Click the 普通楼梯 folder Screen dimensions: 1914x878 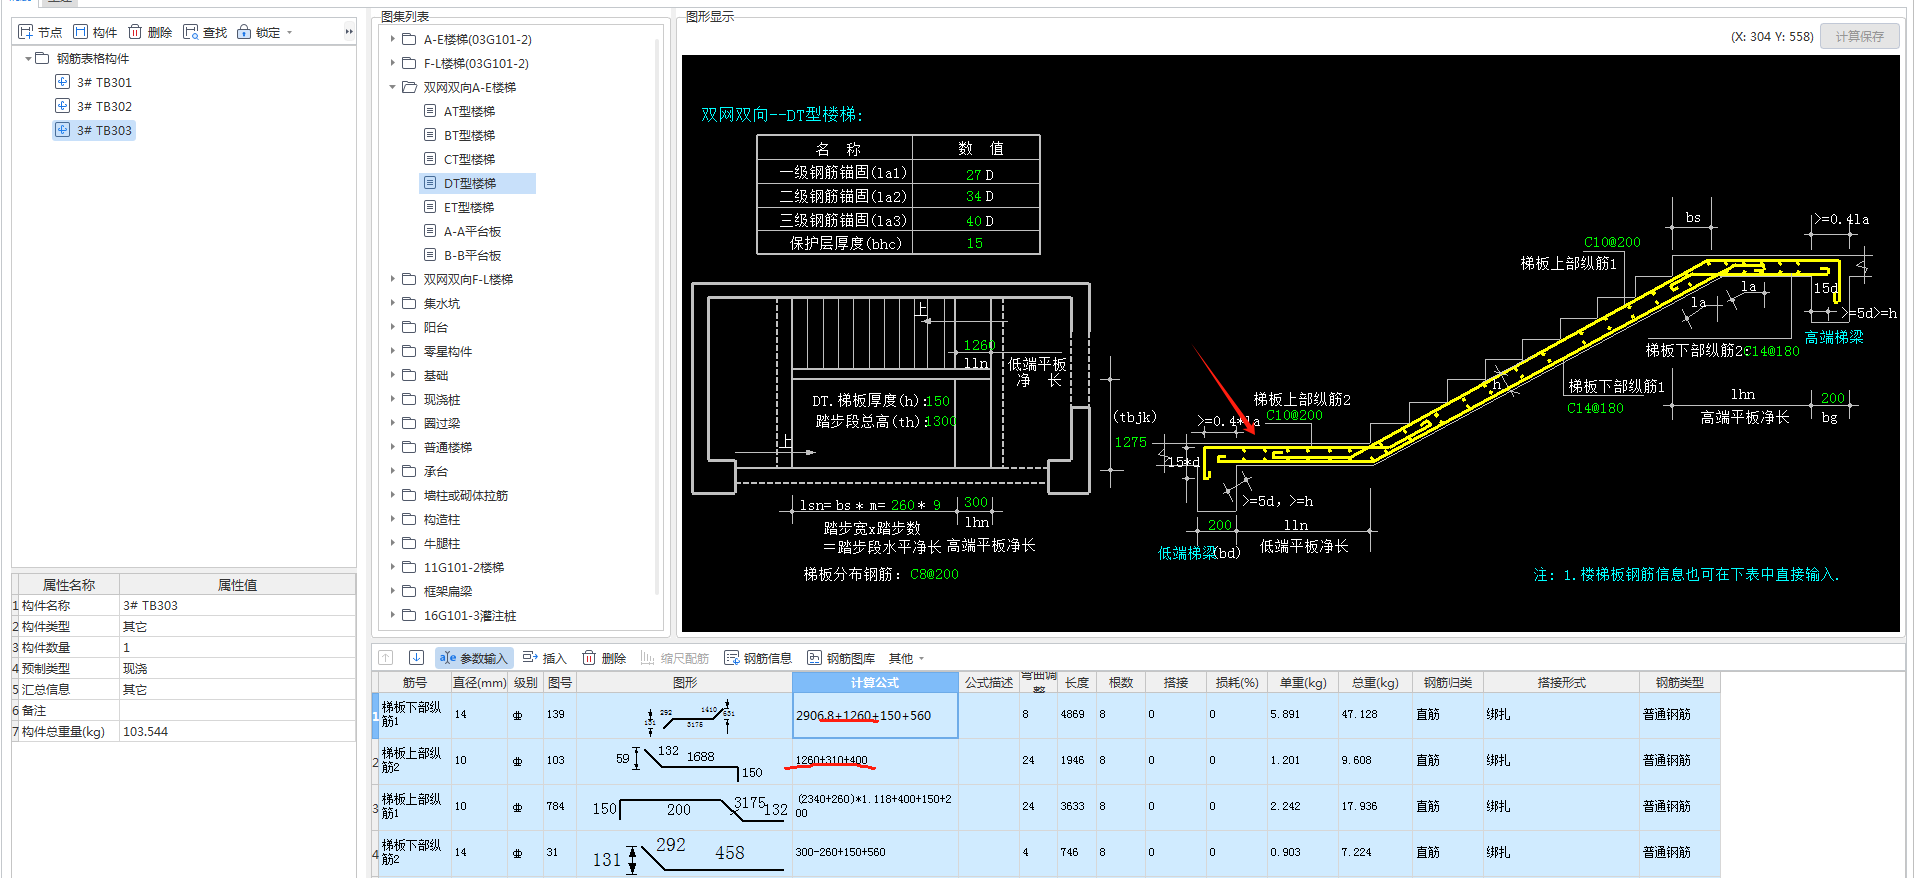click(447, 448)
